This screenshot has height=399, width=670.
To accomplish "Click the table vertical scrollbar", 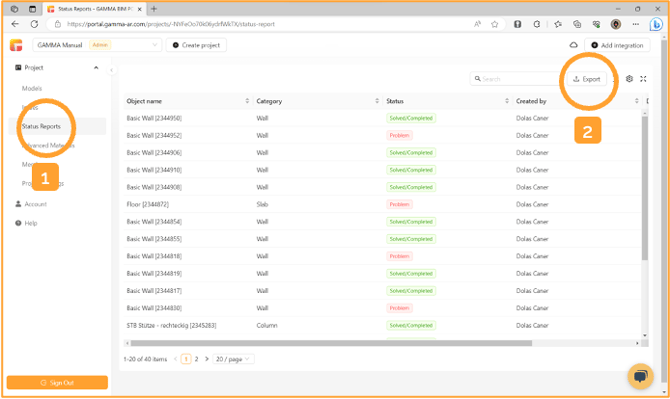I will [x=645, y=188].
